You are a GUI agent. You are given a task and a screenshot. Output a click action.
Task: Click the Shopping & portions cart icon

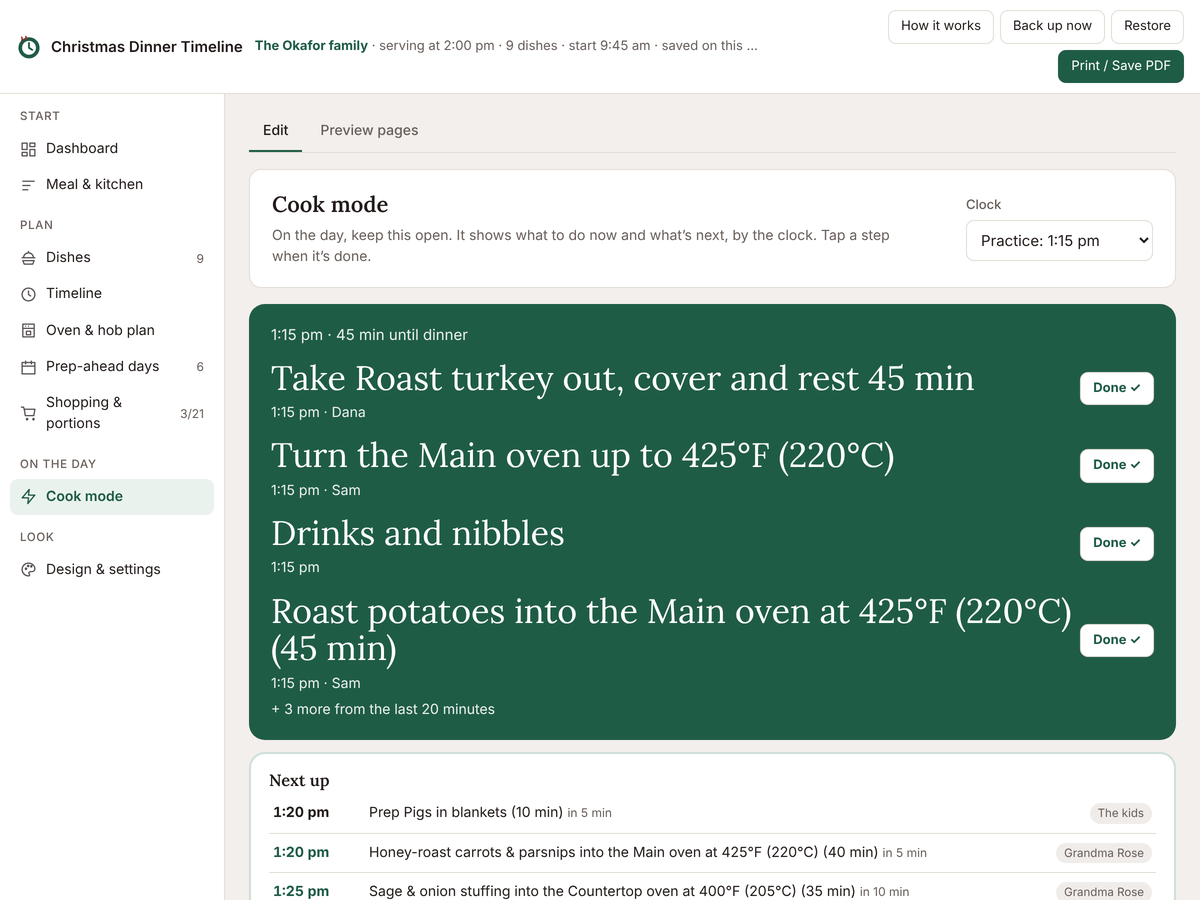[28, 413]
